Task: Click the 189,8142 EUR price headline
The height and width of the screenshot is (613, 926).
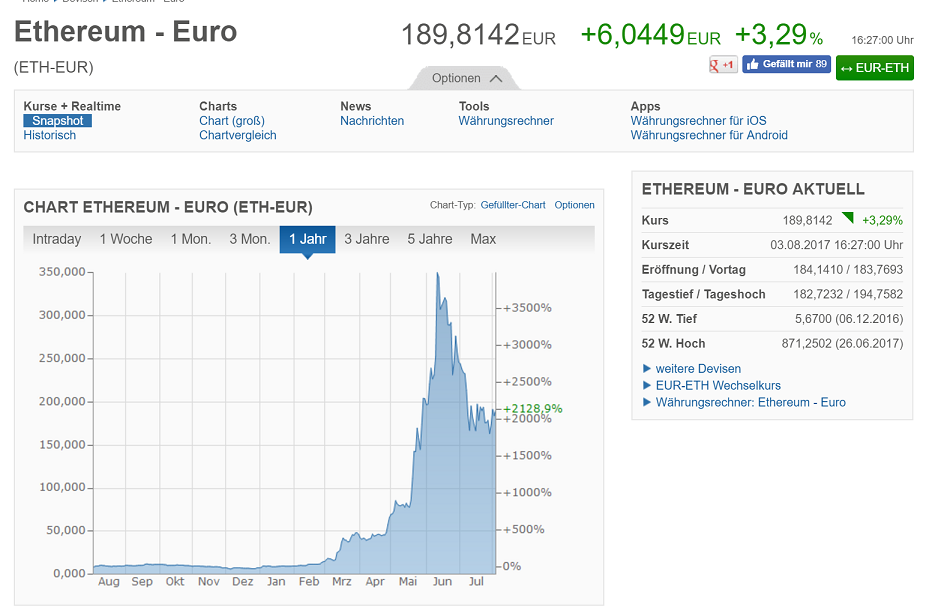Action: click(x=478, y=35)
